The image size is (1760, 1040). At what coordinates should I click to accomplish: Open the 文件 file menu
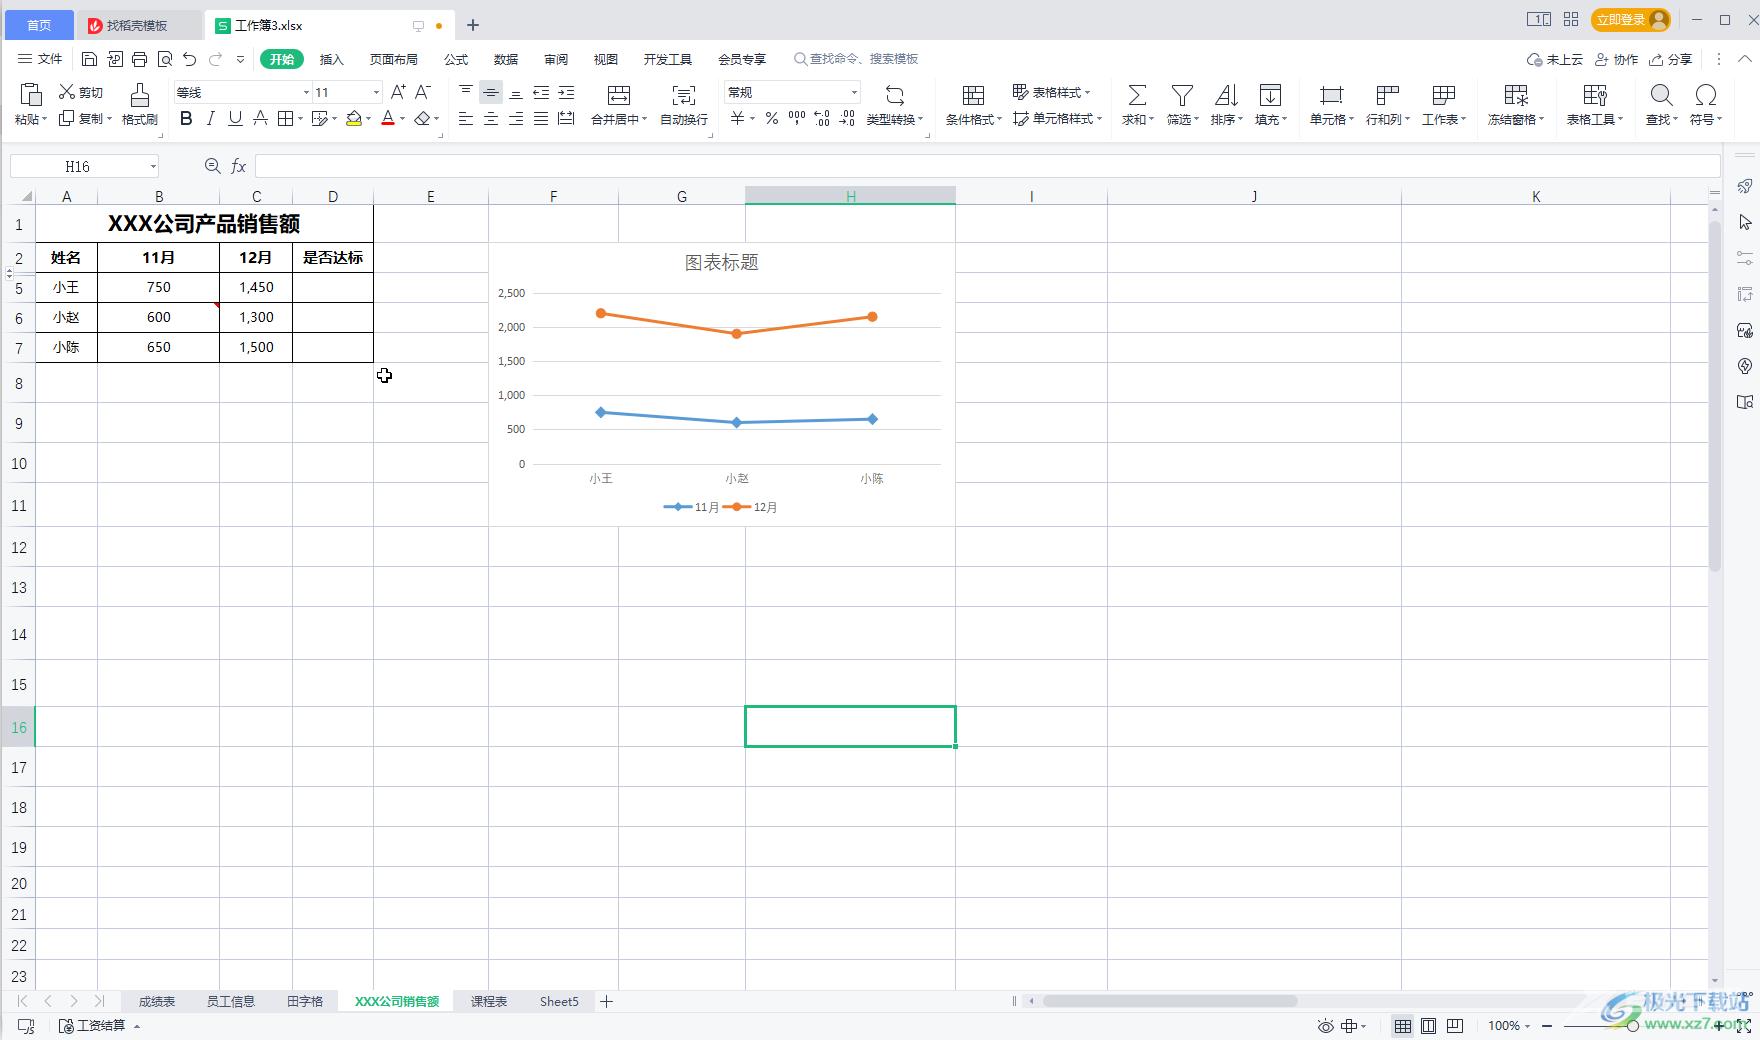click(40, 59)
